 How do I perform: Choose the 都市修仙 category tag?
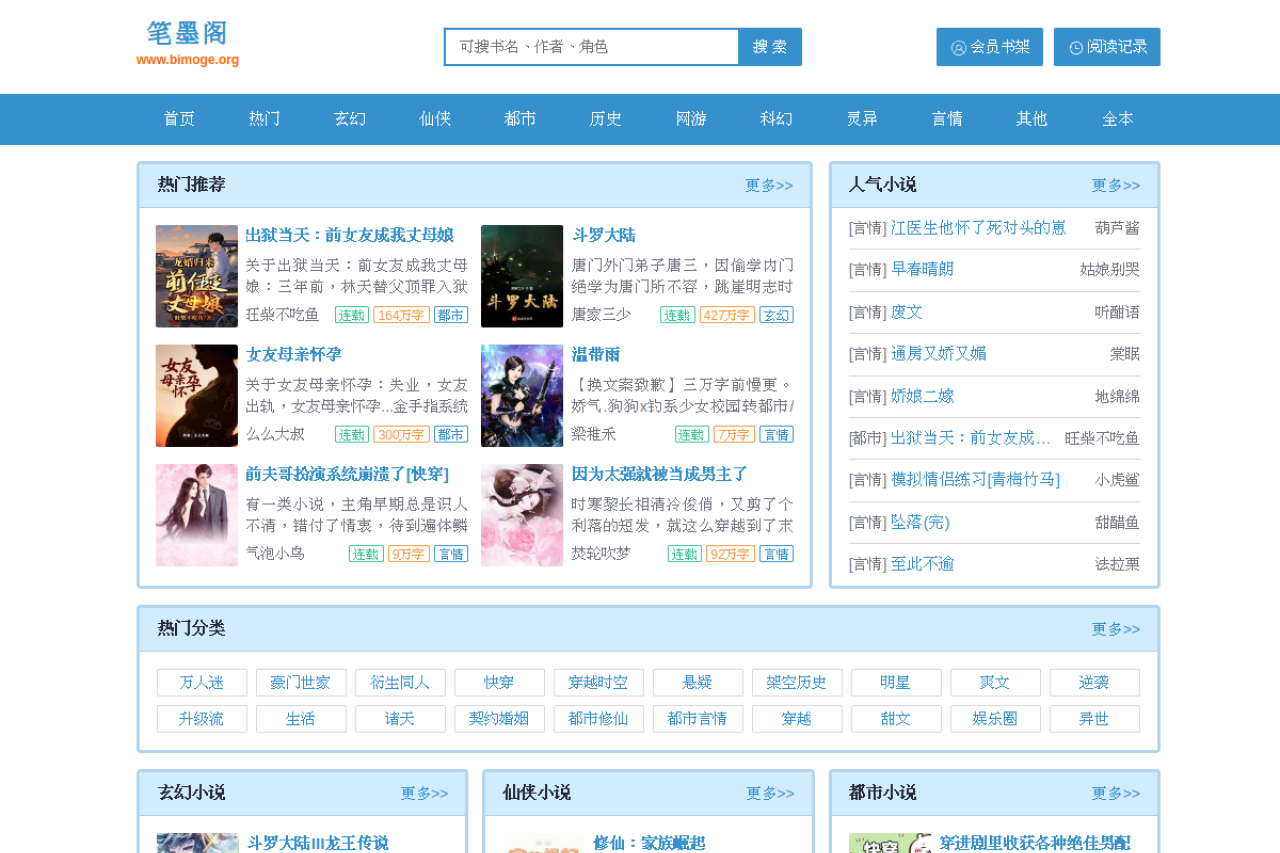point(598,719)
